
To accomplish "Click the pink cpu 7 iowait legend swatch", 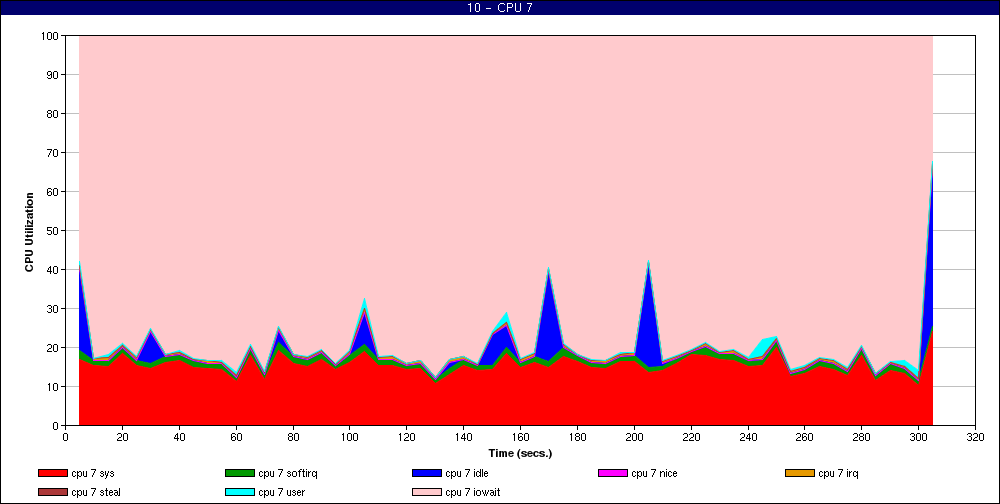I will 427,491.
